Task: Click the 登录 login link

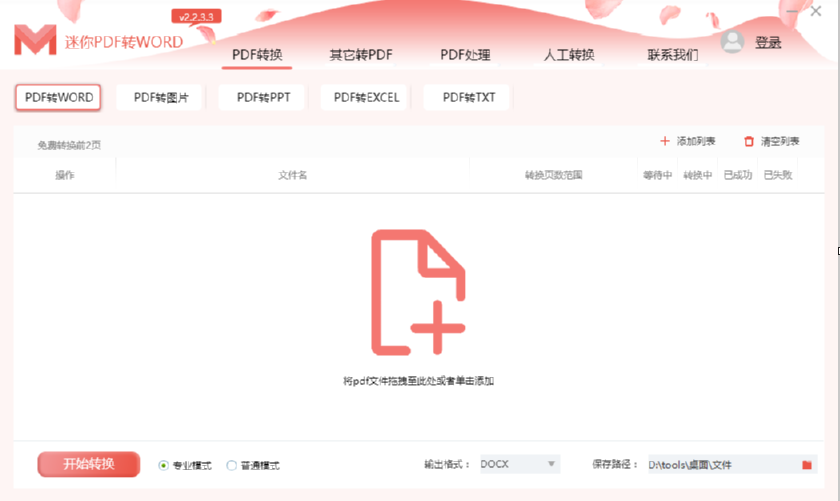Action: click(768, 42)
